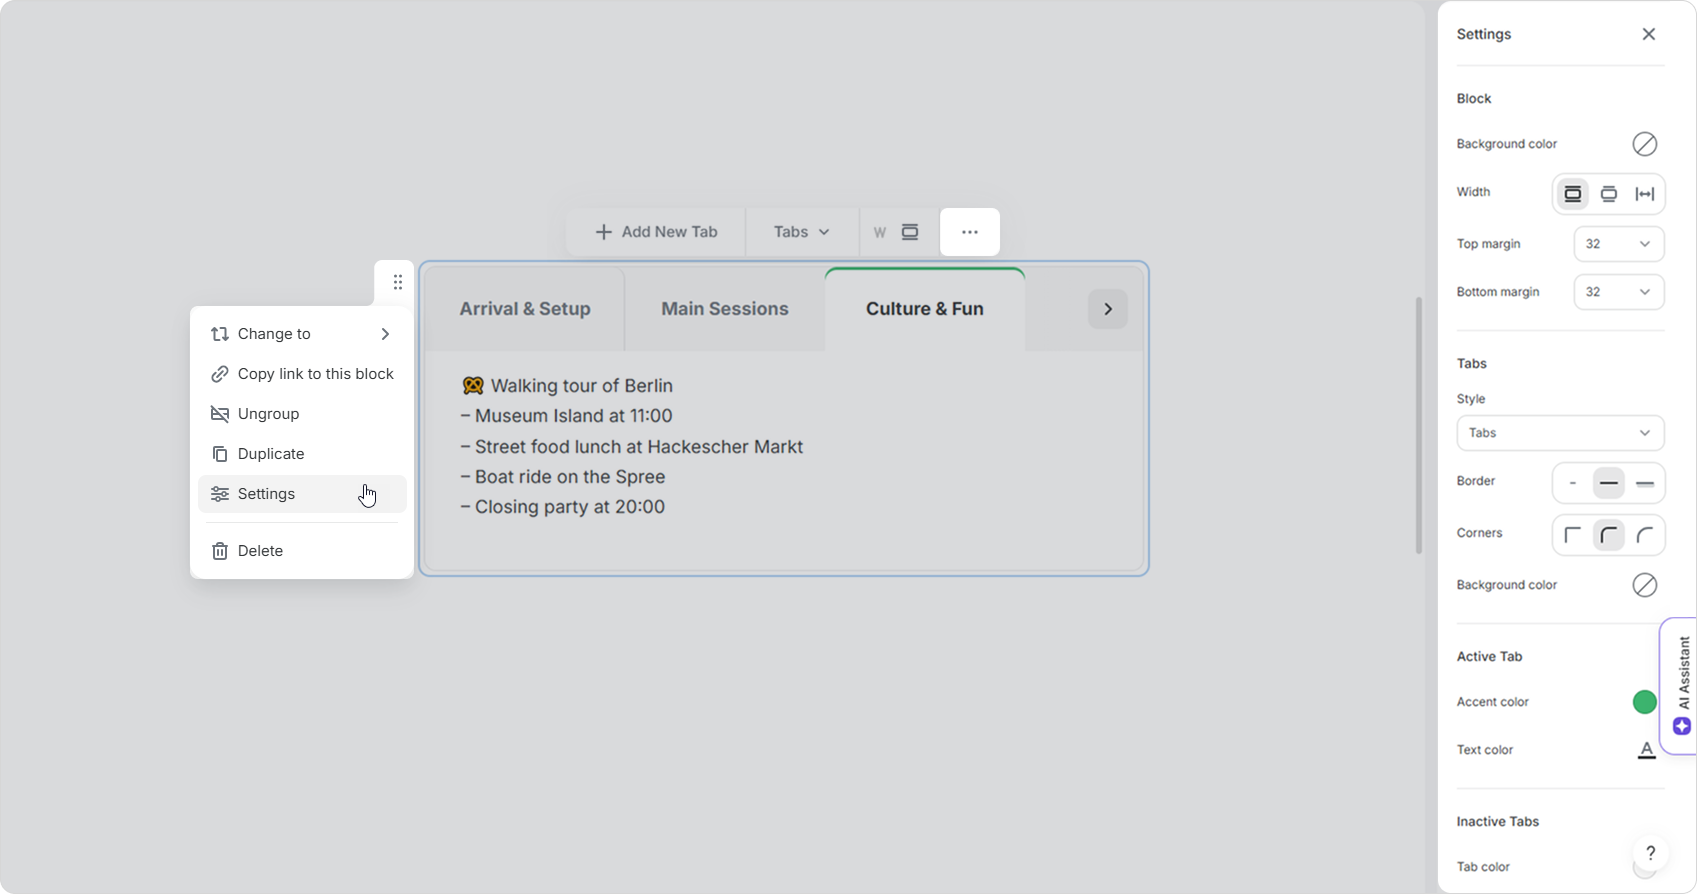Select full-width block width option
Screen dimensions: 1697x894
(1644, 194)
